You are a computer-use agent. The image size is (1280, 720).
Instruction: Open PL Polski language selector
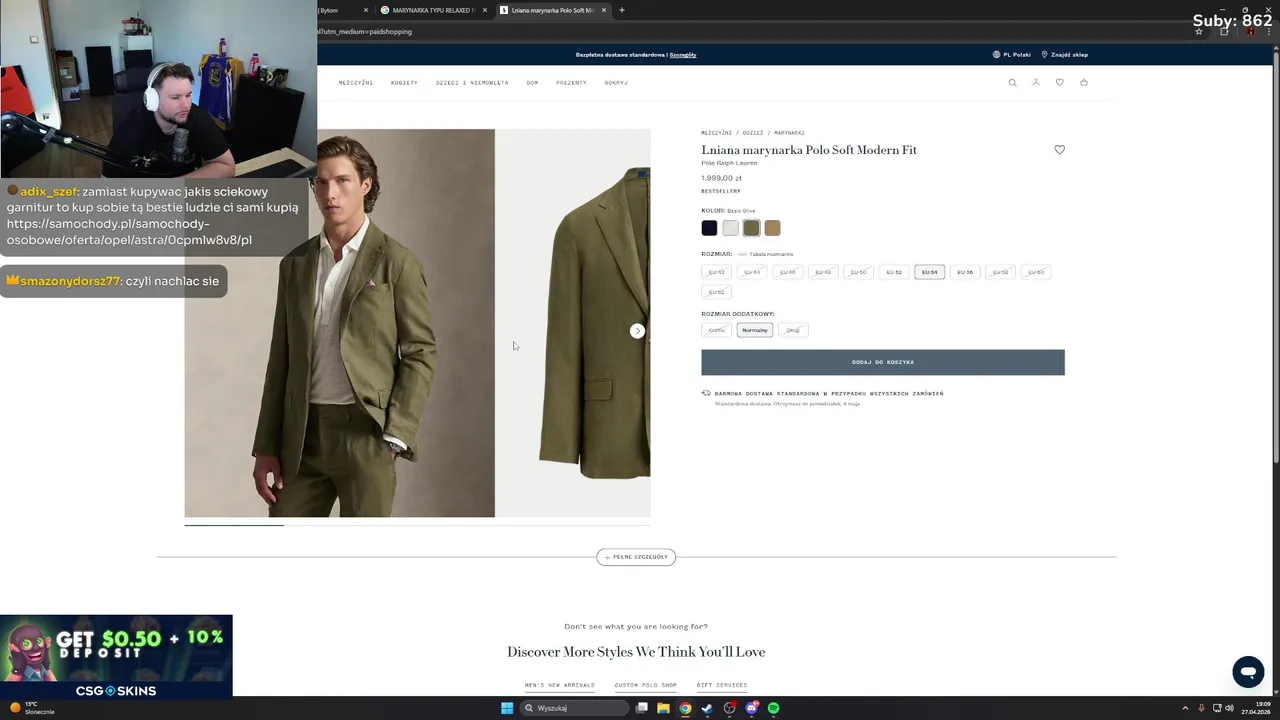1012,55
